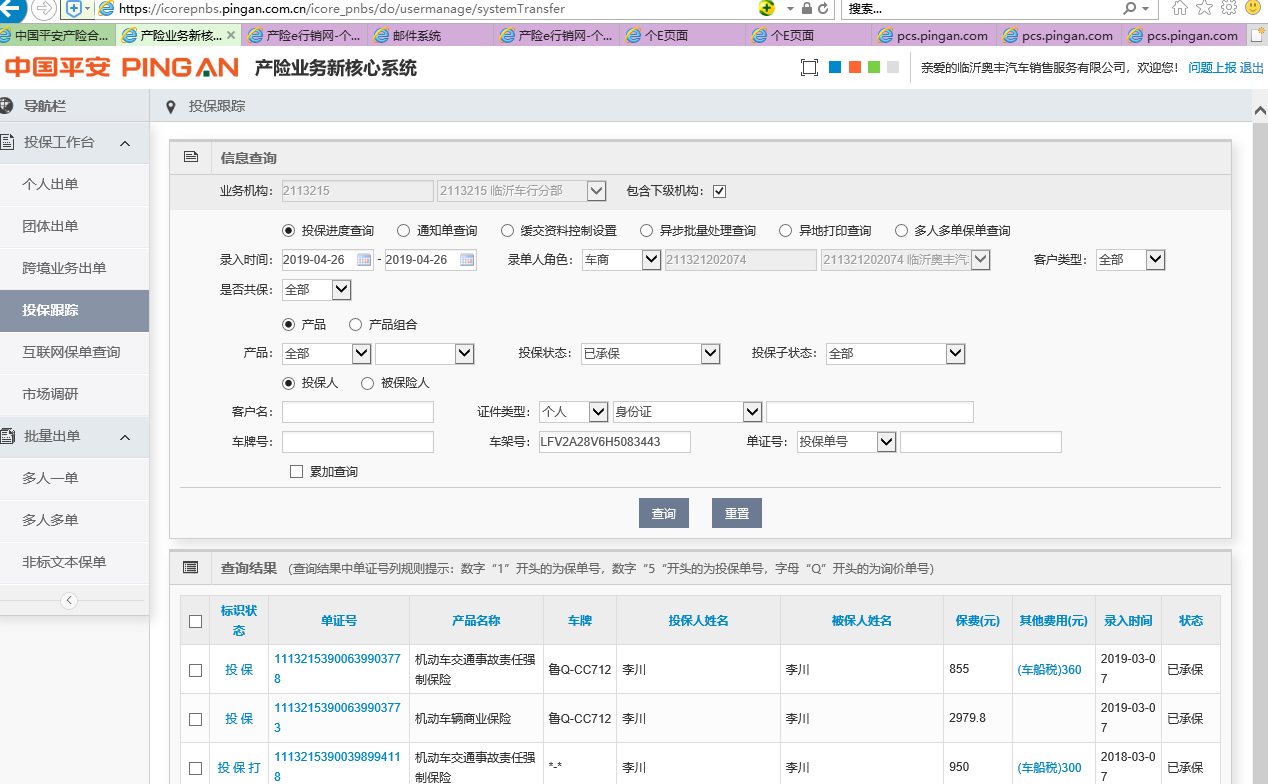Open browser settings gear icon
This screenshot has height=784, width=1268.
pyautogui.click(x=1228, y=8)
